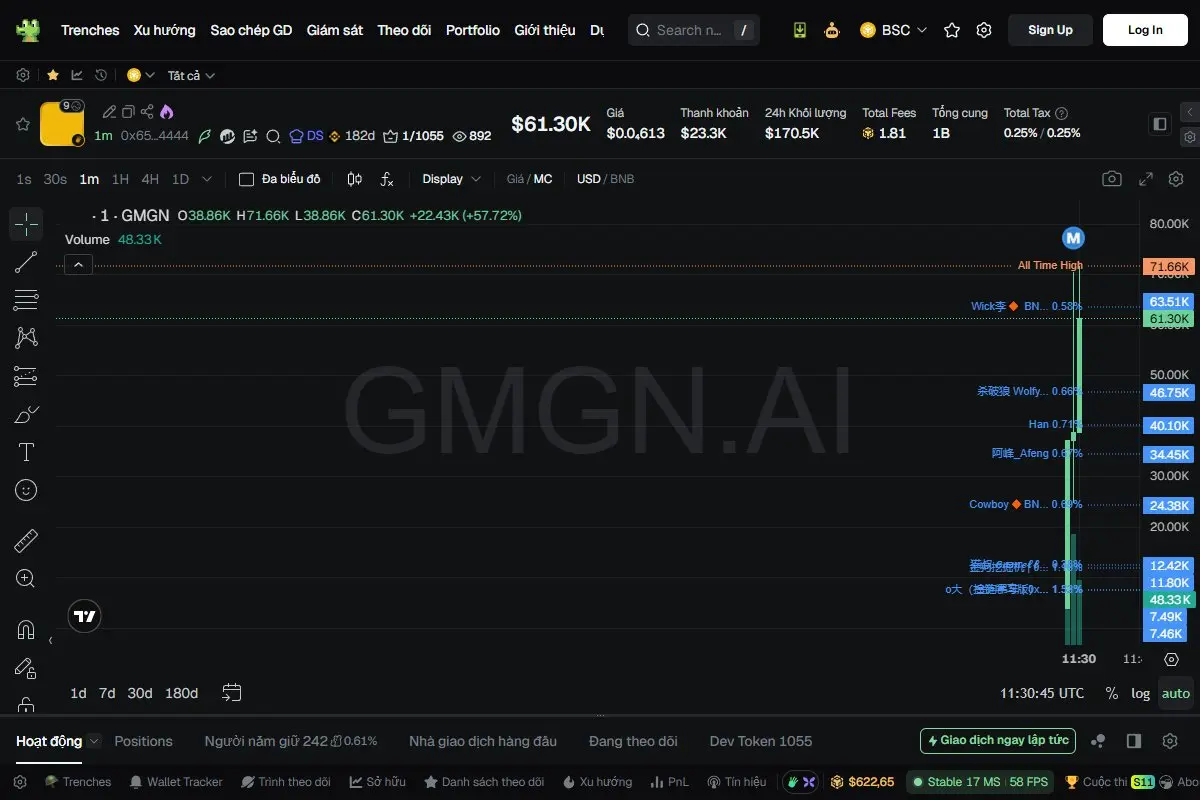Select the 4H timeframe
The width and height of the screenshot is (1200, 800).
tap(150, 179)
